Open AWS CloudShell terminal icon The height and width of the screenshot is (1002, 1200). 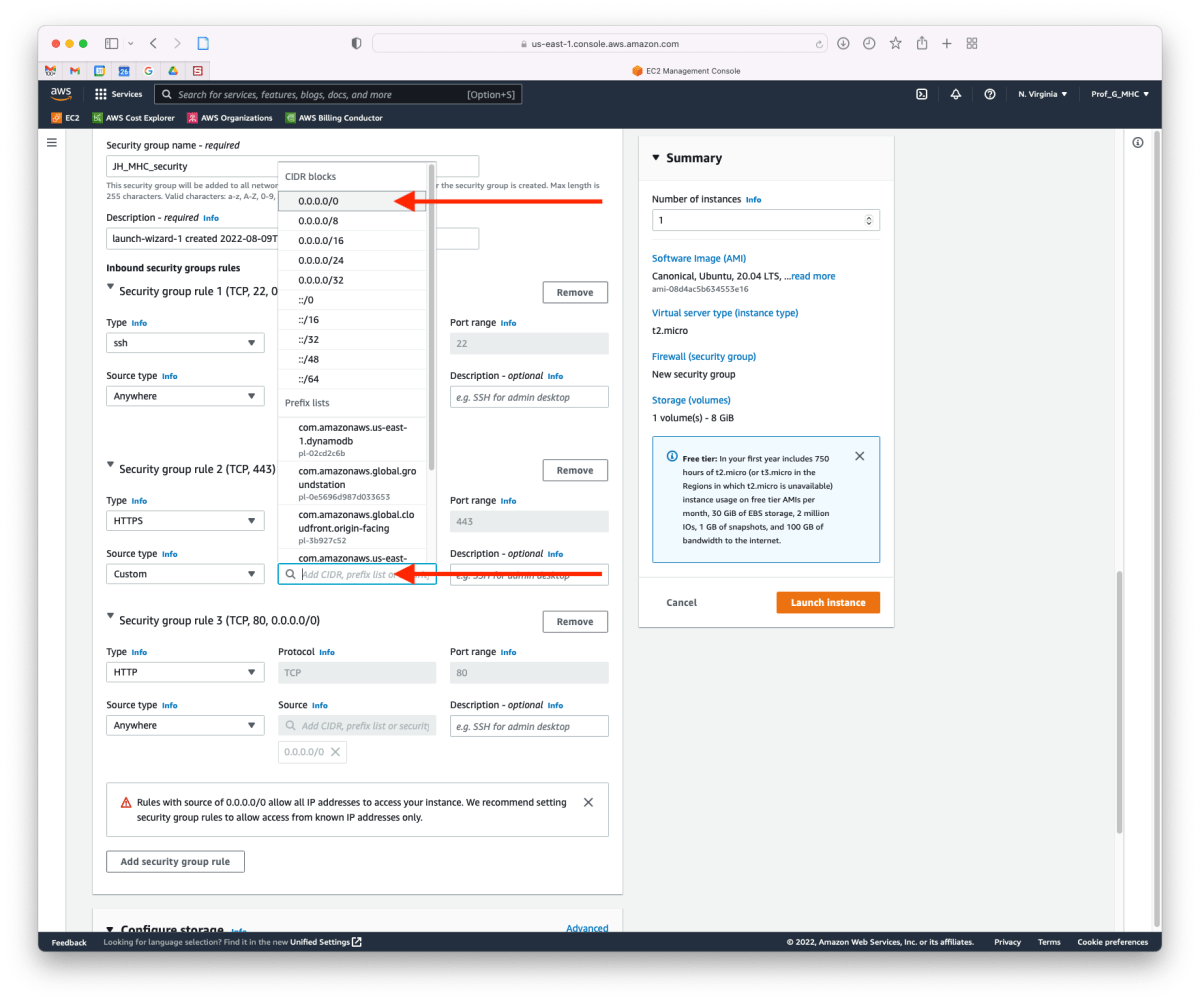922,94
